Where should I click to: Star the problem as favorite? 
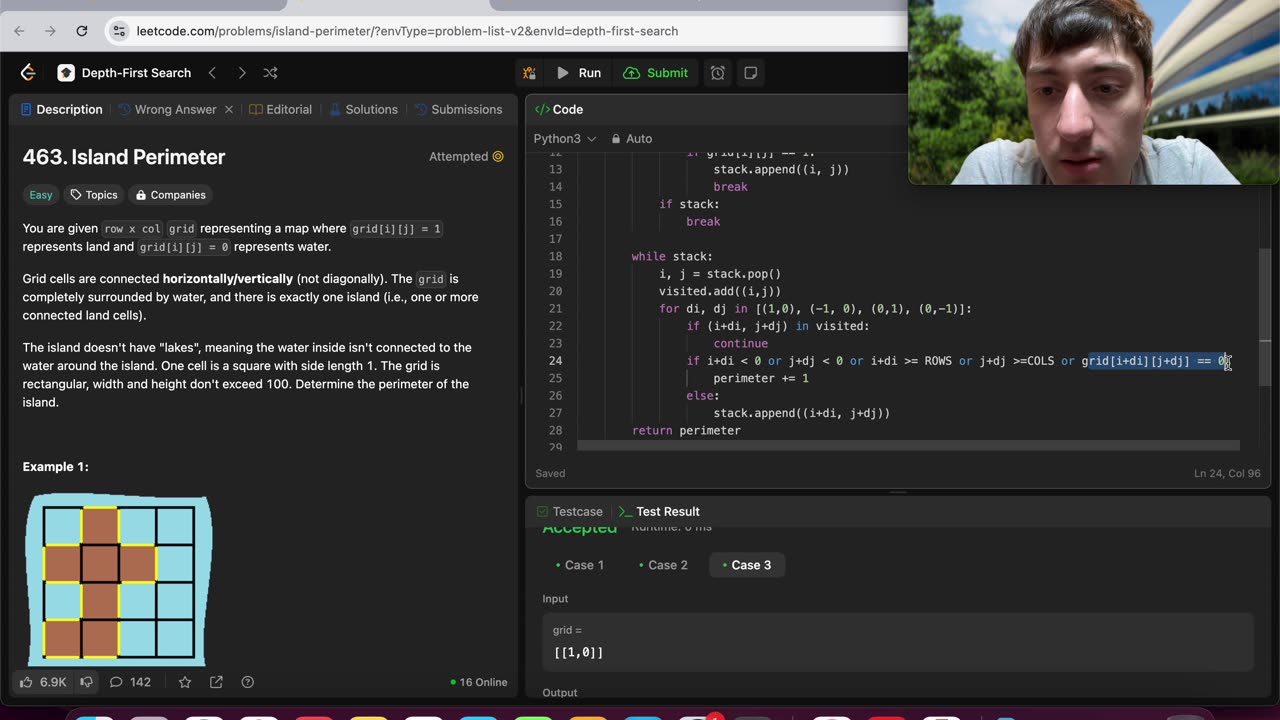[185, 682]
